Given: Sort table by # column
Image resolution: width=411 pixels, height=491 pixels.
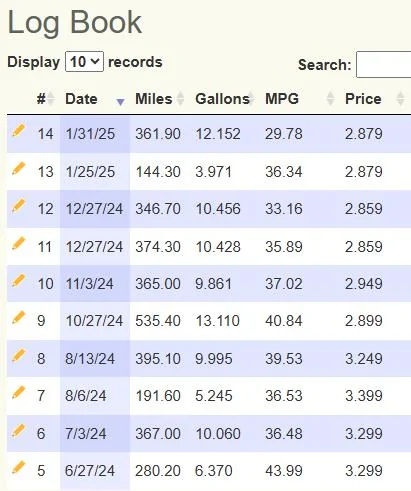Looking at the screenshot, I should point(45,99).
